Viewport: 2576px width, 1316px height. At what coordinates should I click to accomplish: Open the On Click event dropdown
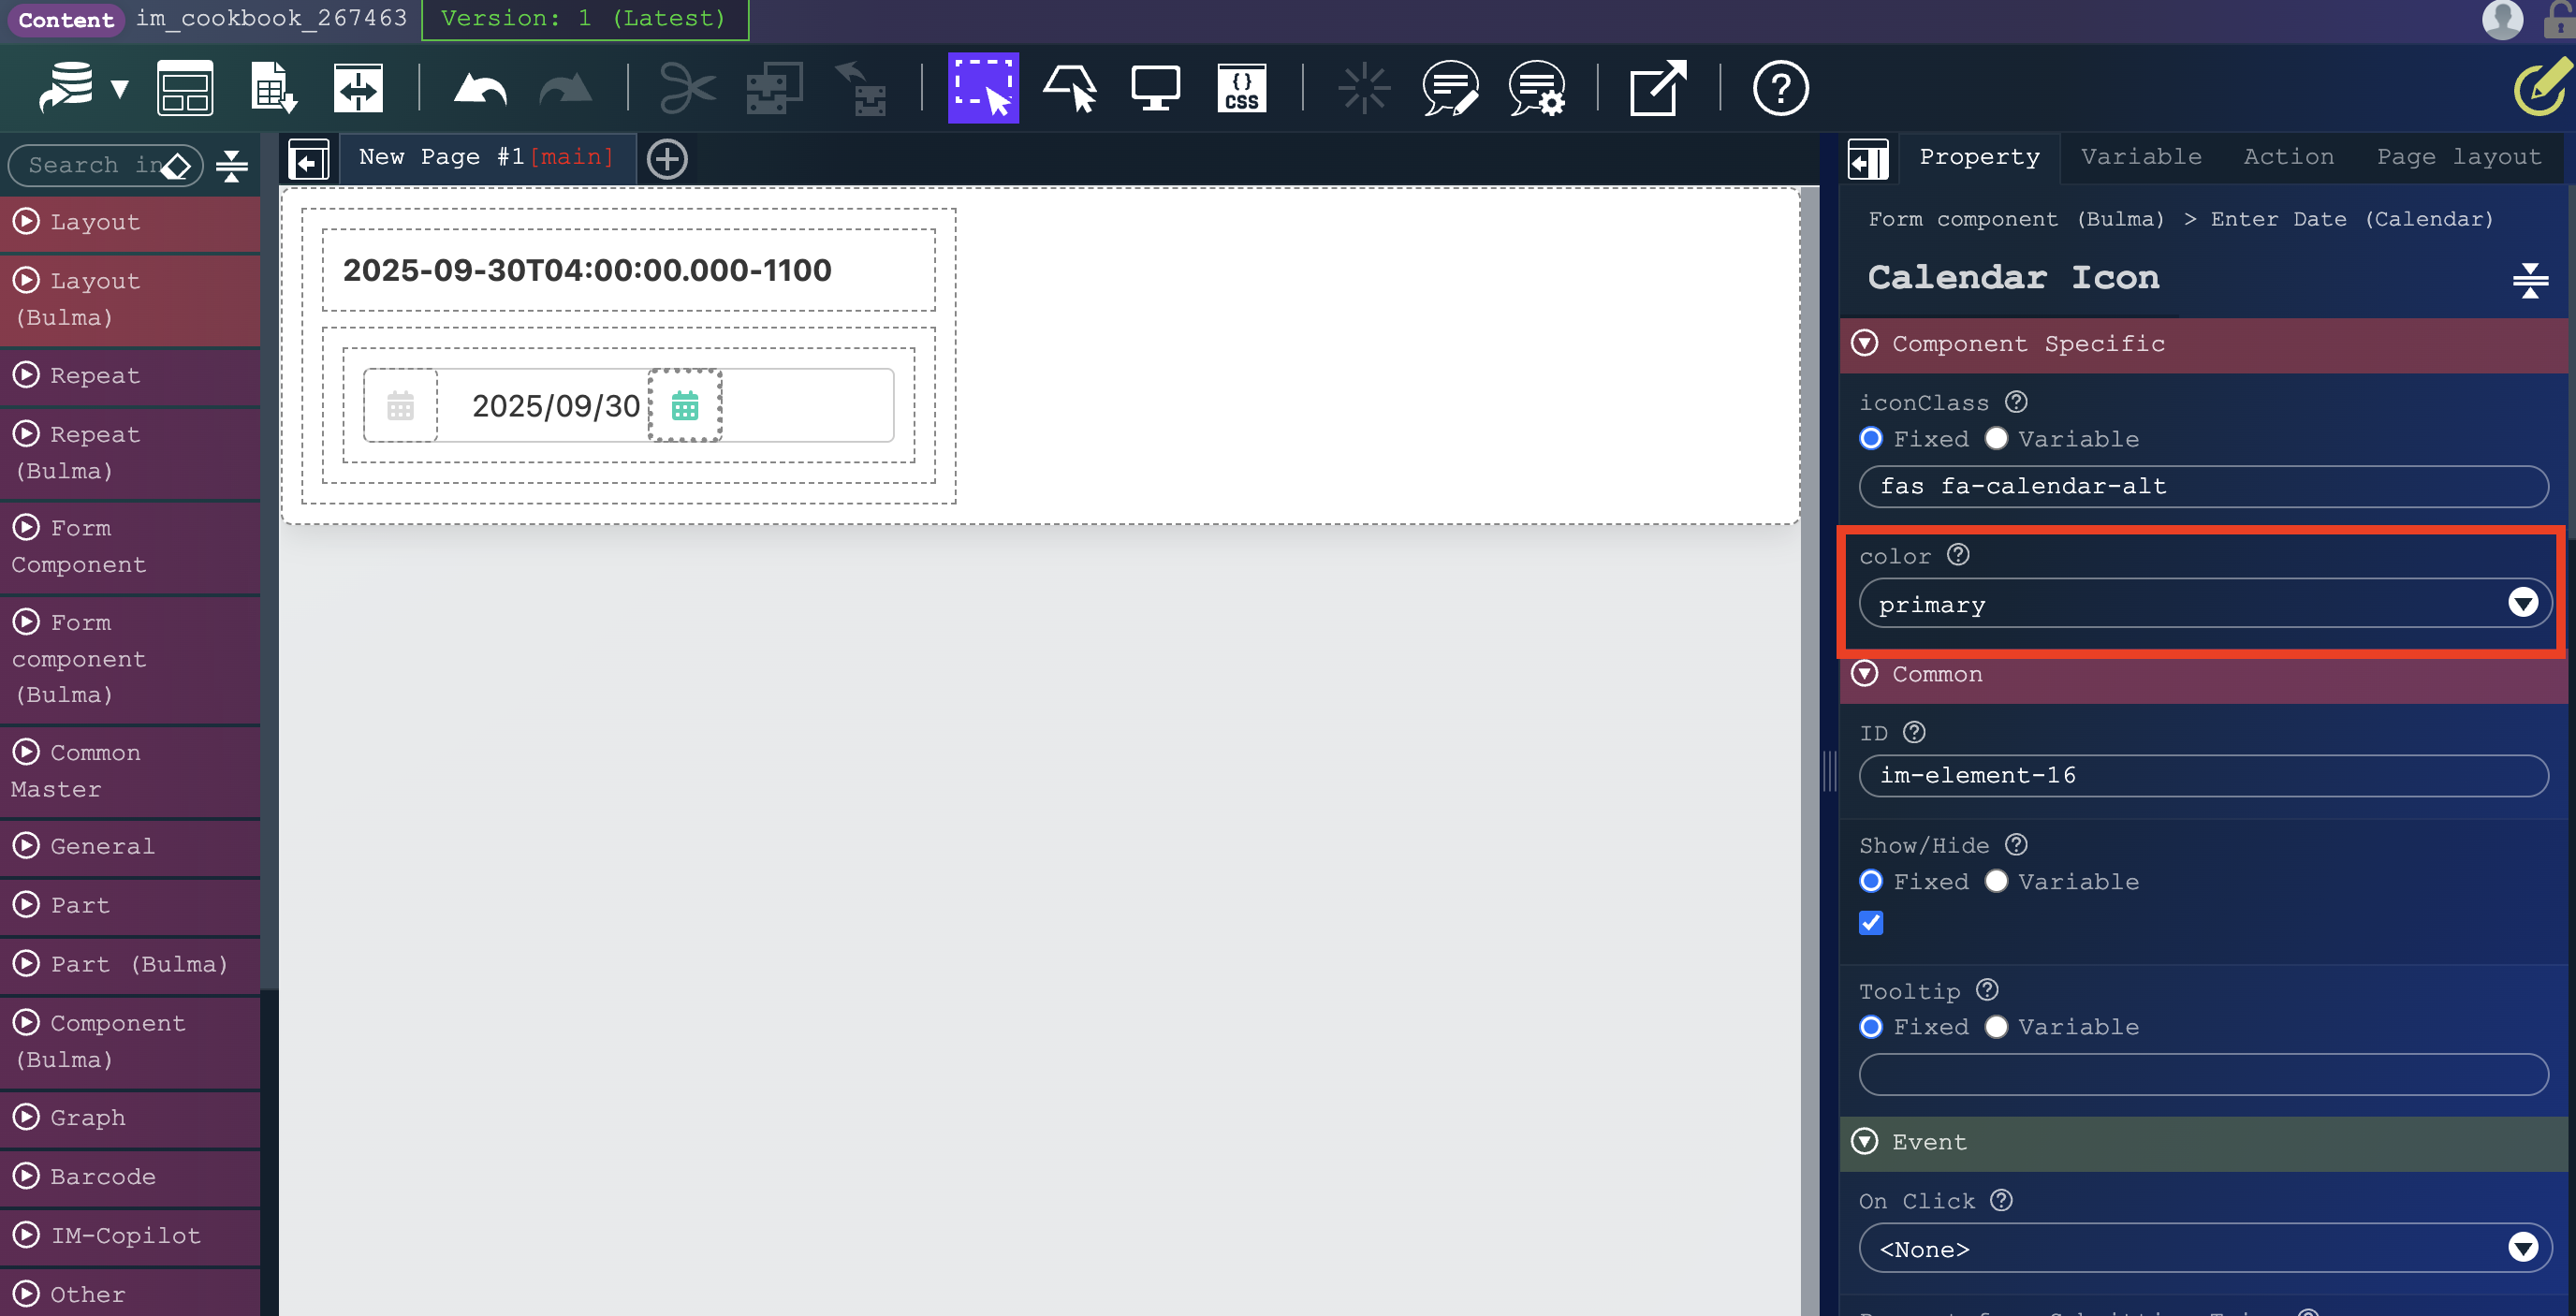coord(2203,1249)
